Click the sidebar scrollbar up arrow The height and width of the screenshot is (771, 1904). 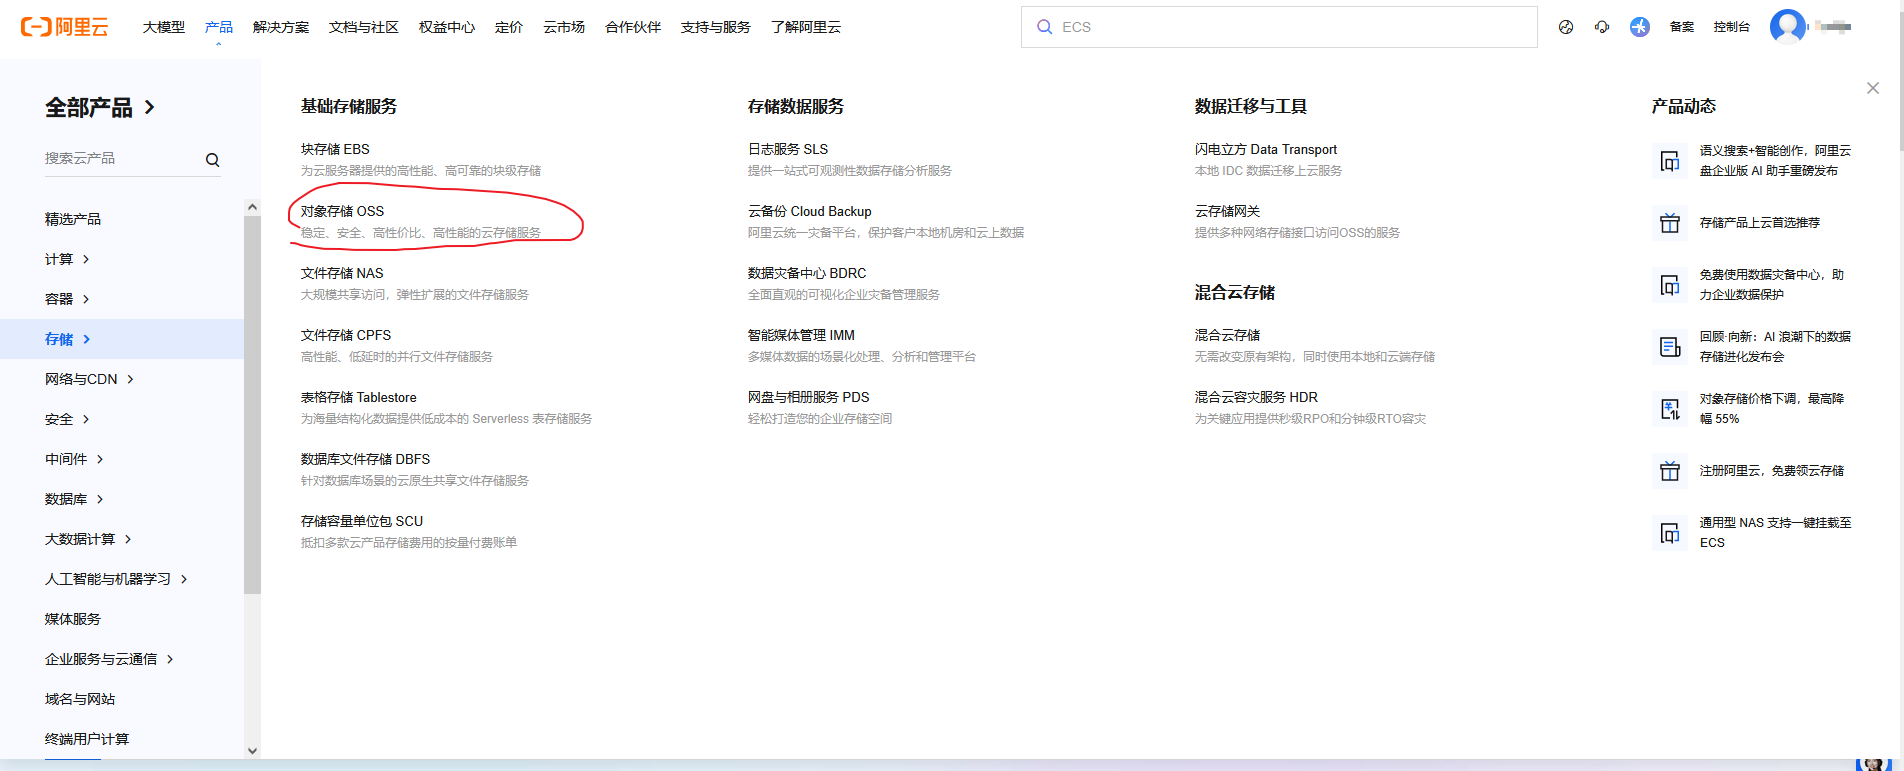click(x=252, y=207)
